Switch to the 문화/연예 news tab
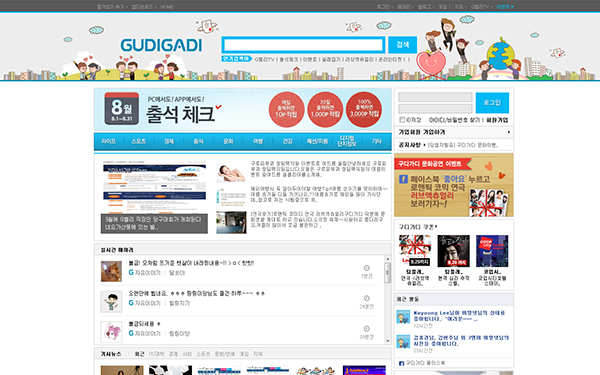This screenshot has width=600, height=375. coord(225,354)
